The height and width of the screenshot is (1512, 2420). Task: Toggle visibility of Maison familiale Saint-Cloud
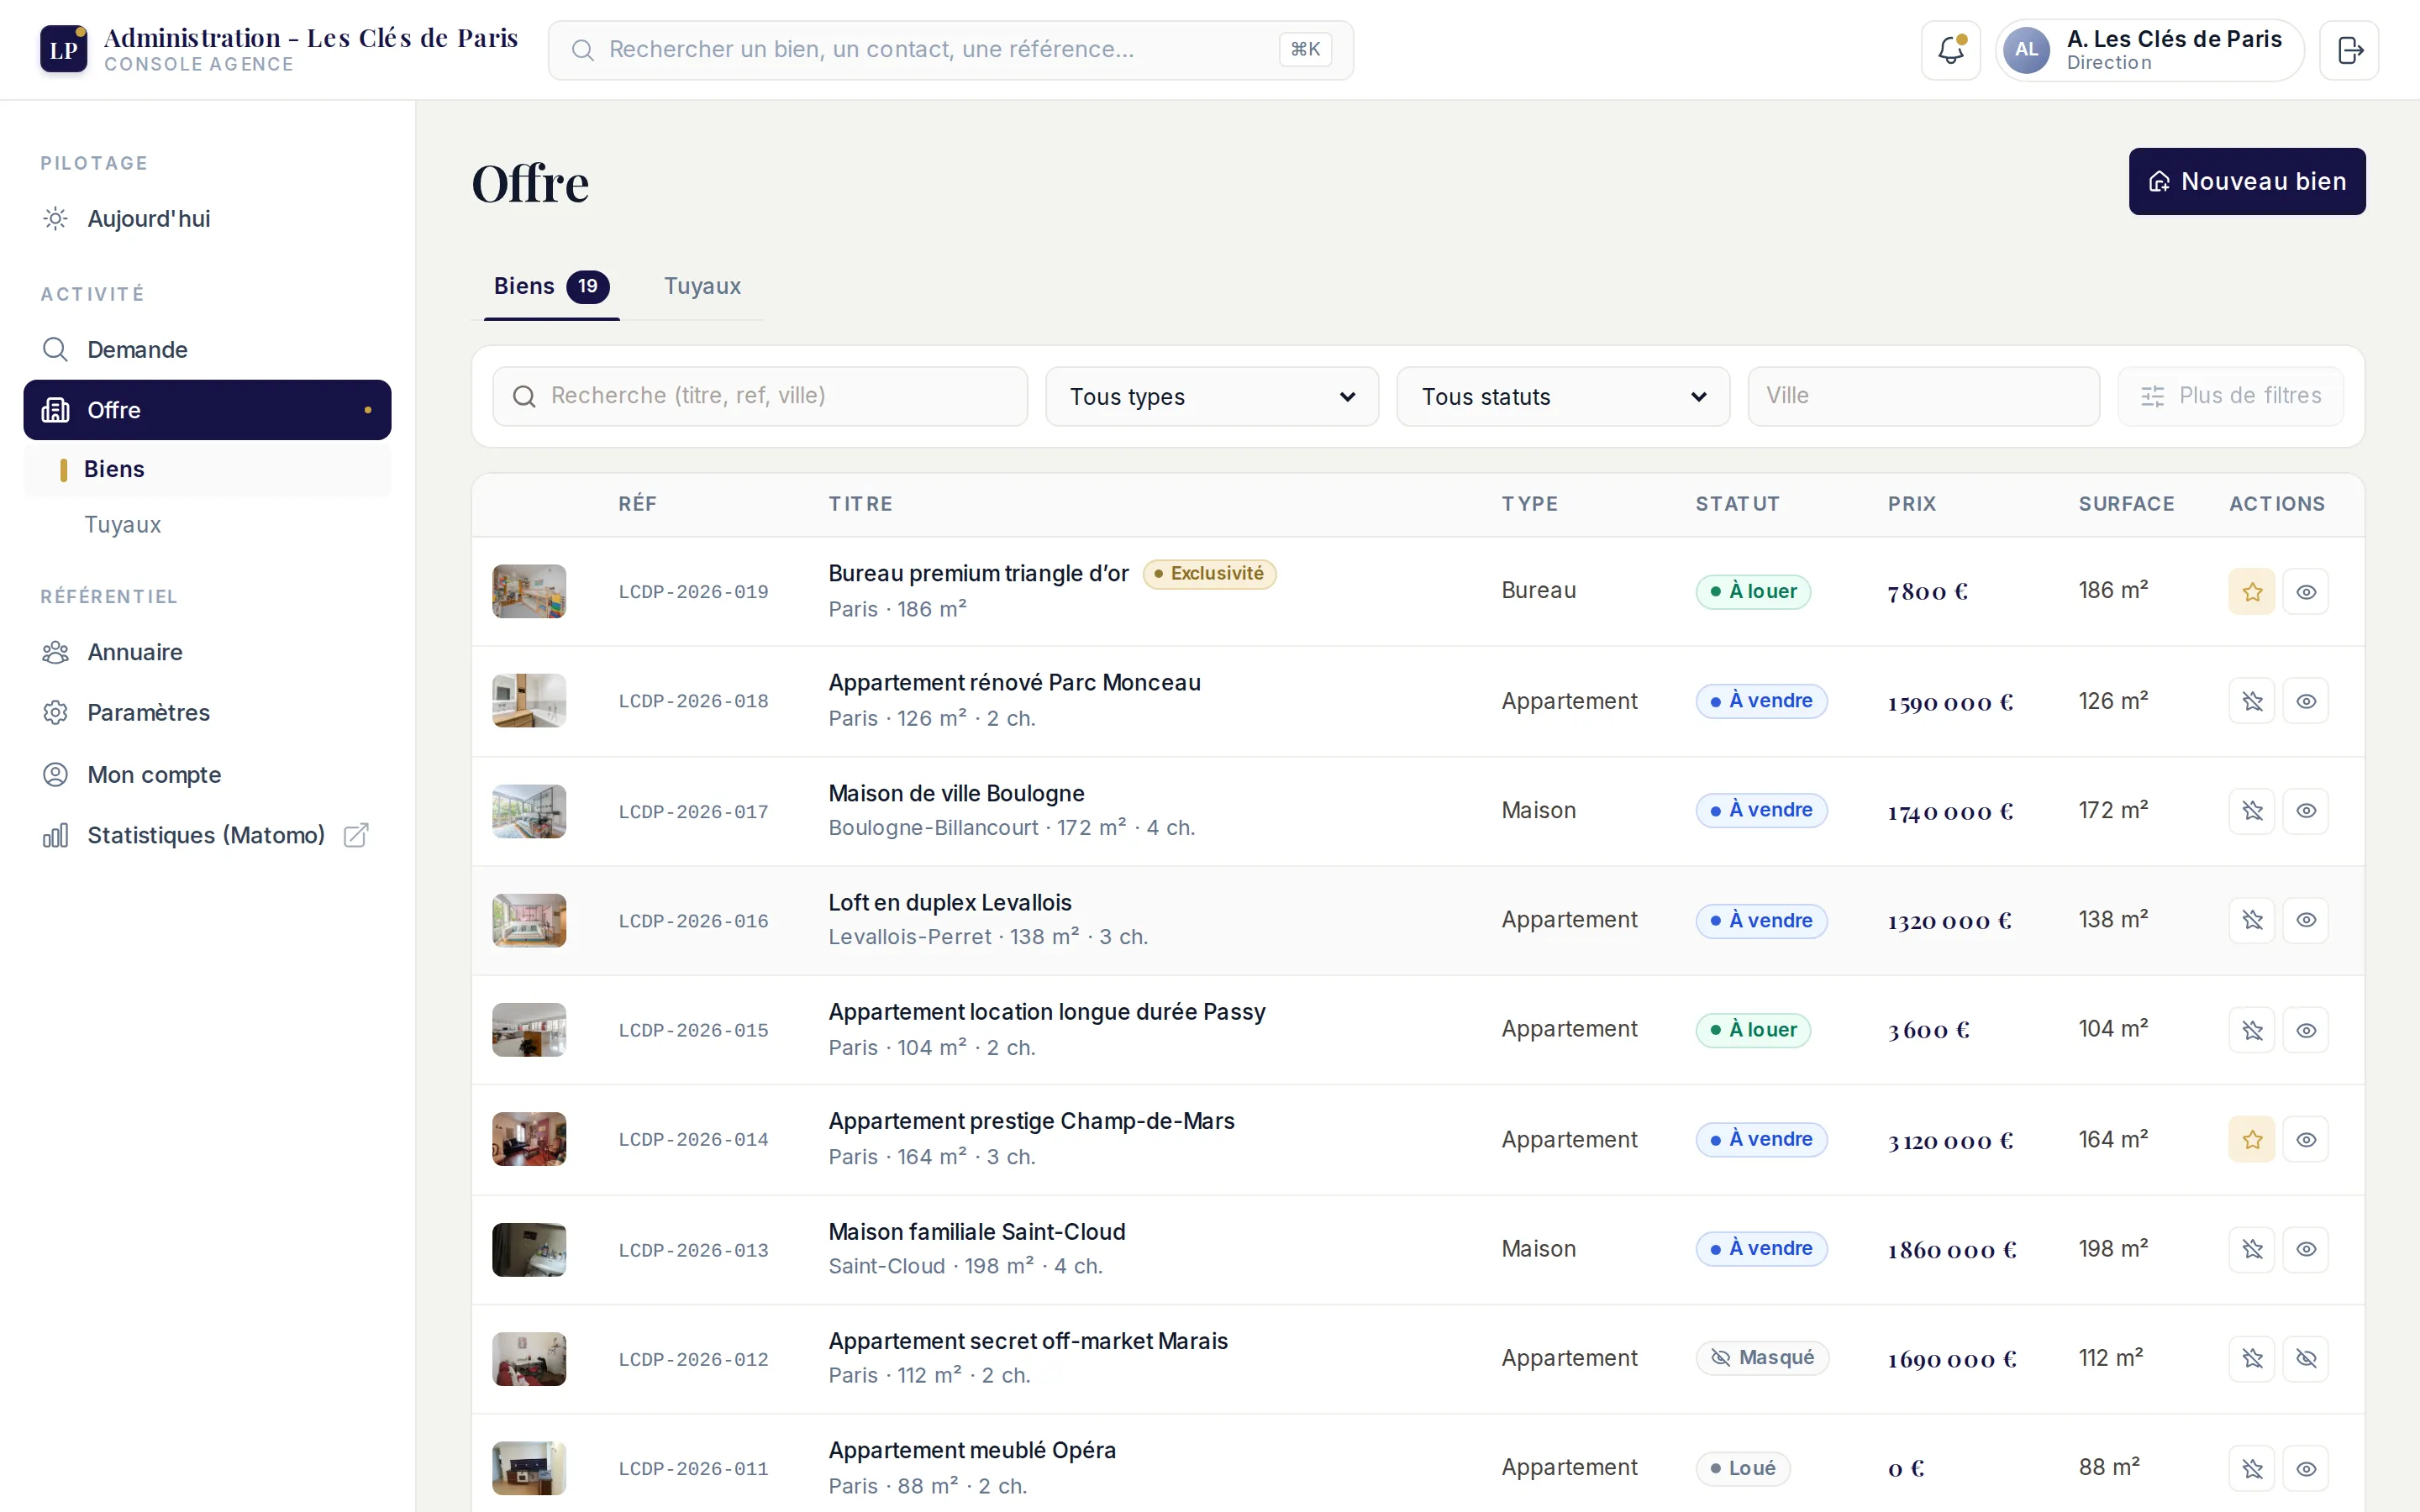click(x=2306, y=1249)
